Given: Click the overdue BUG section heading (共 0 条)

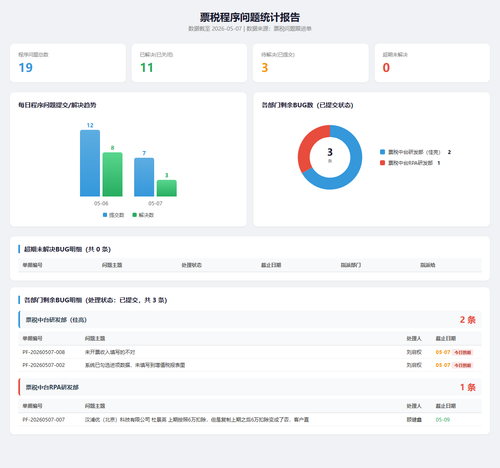Looking at the screenshot, I should pyautogui.click(x=67, y=249).
